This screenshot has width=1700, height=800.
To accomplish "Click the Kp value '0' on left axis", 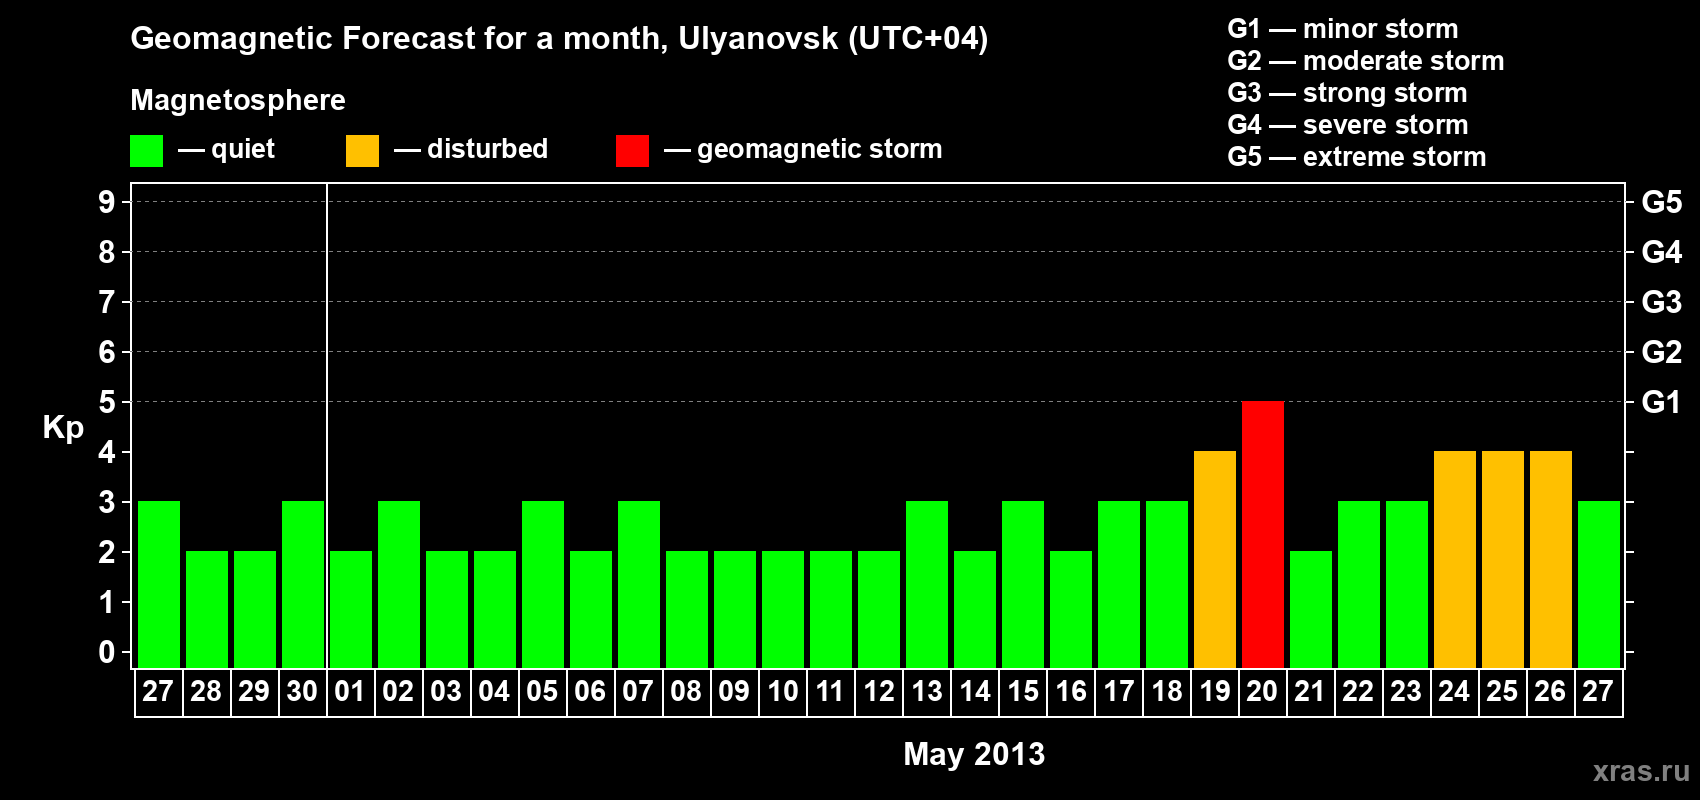I will point(107,652).
